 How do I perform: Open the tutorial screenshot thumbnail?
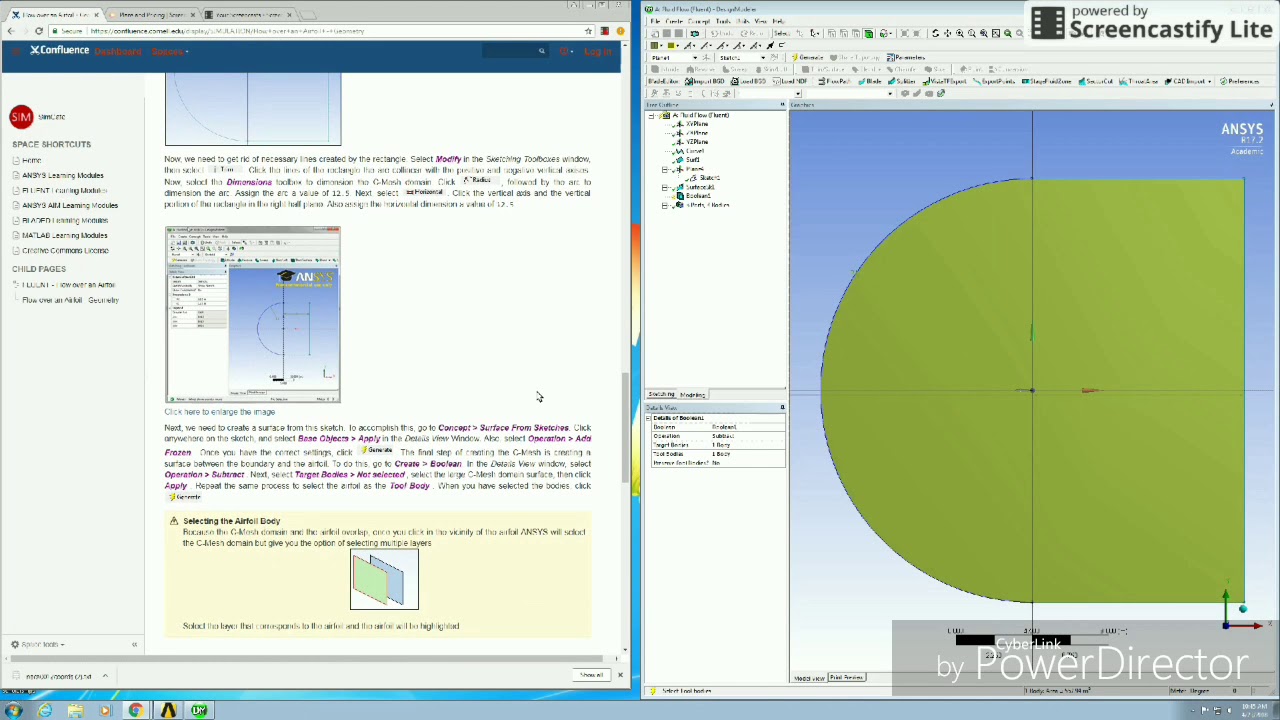252,315
